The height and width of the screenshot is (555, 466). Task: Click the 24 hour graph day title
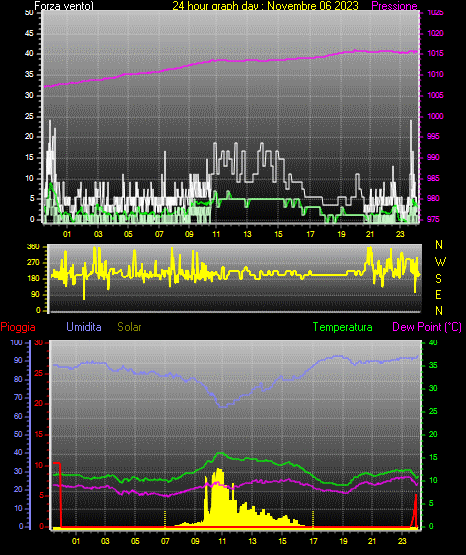[265, 6]
